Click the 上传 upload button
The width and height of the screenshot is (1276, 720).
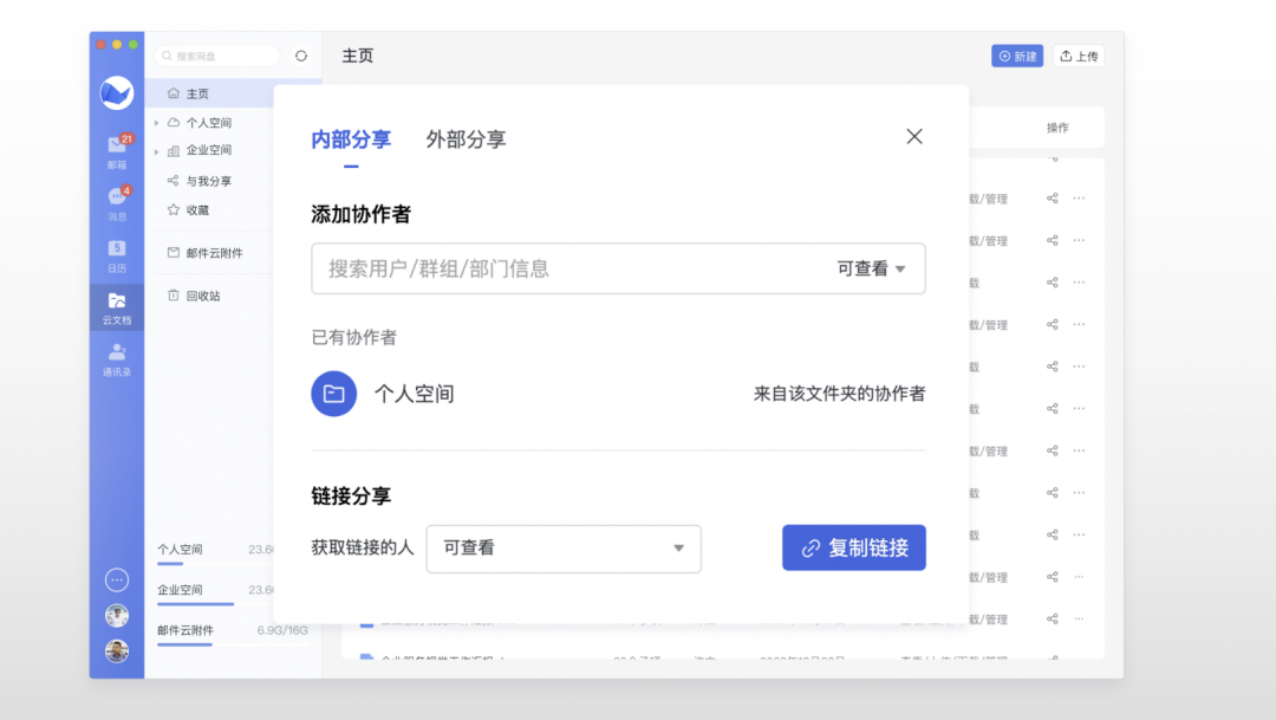(1078, 56)
